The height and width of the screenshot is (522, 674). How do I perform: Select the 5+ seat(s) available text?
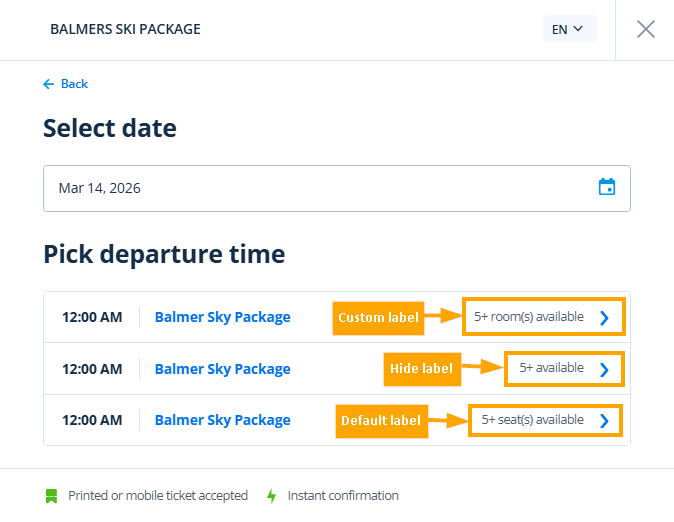tap(532, 420)
